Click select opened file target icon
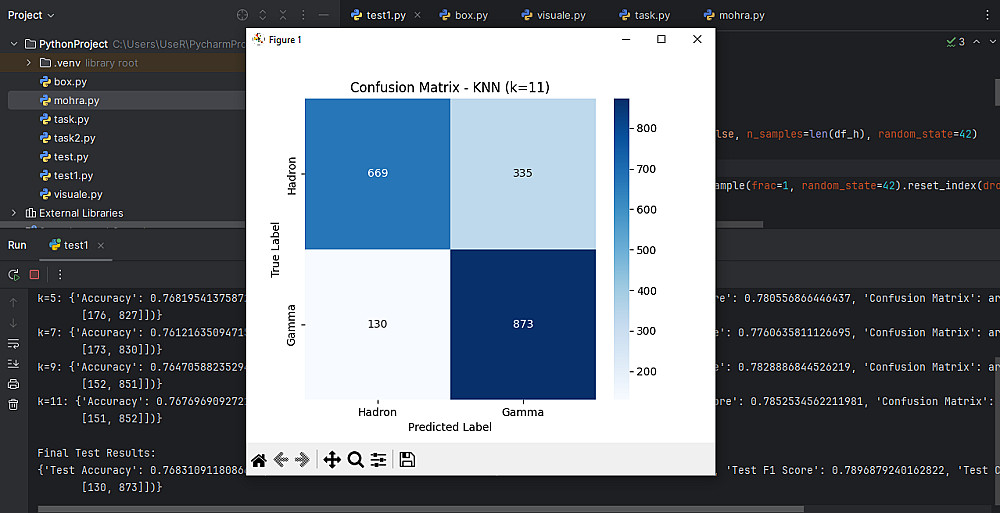The height and width of the screenshot is (513, 1000). (x=242, y=15)
